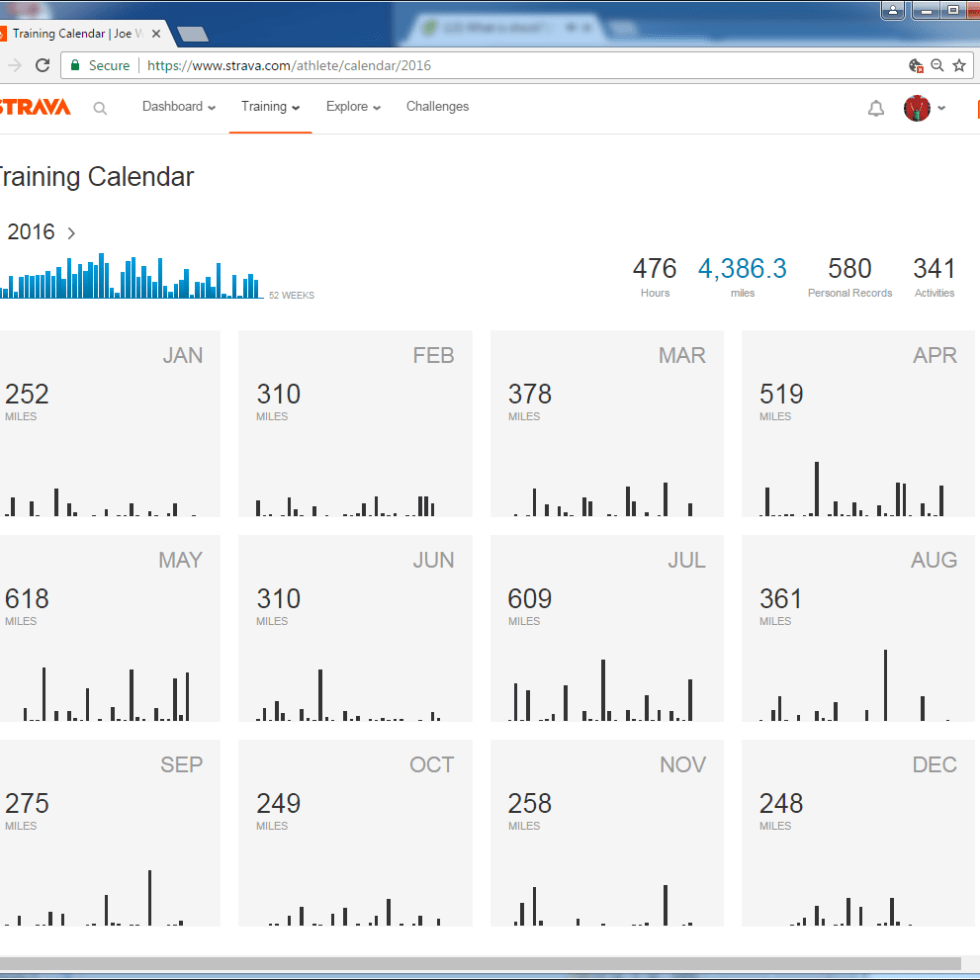This screenshot has height=980, width=980.
Task: Reload the page with the refresh icon
Action: pos(42,65)
